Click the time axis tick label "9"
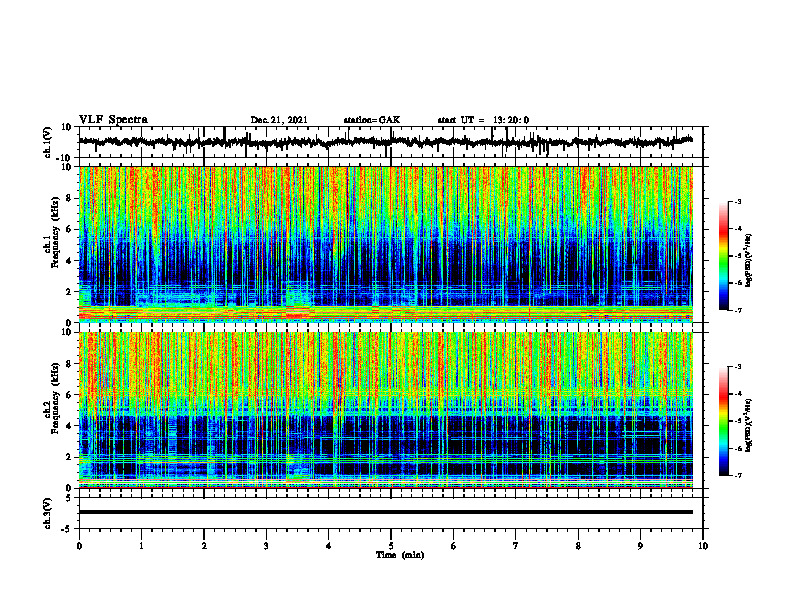The height and width of the screenshot is (612, 792). click(640, 546)
